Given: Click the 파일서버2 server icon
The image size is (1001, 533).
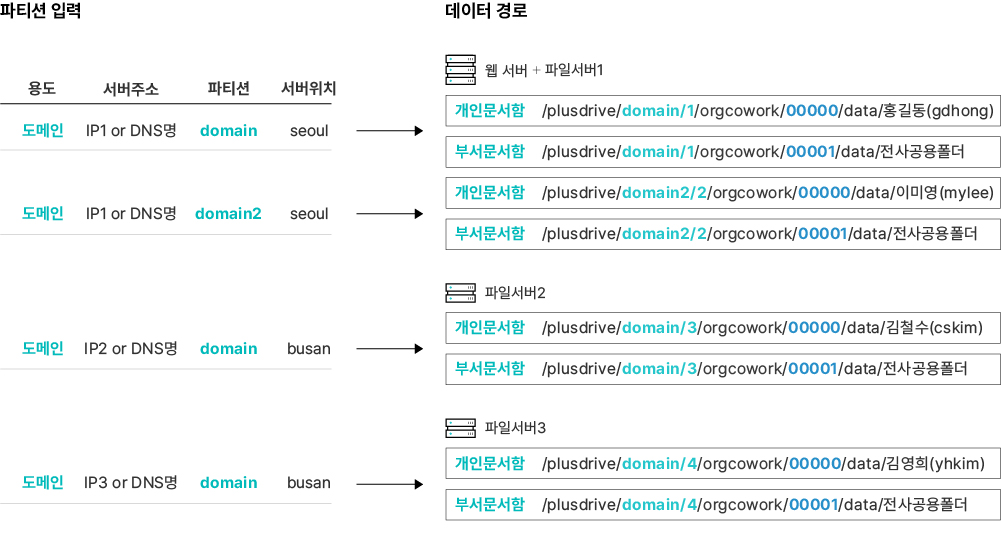Looking at the screenshot, I should [x=460, y=293].
